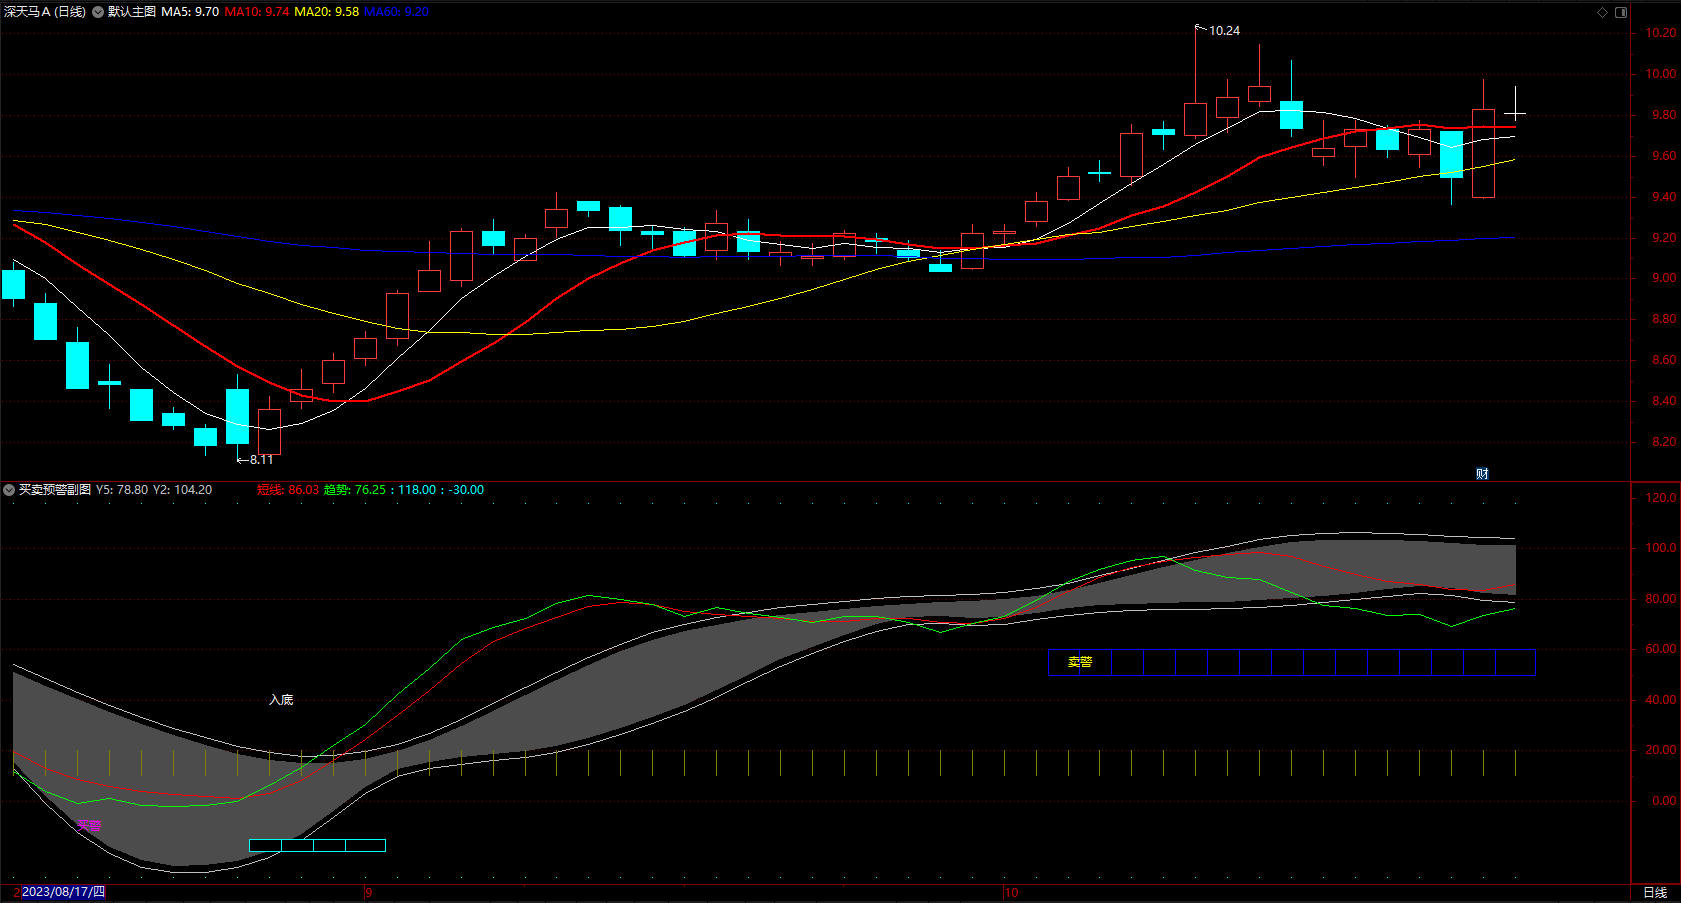Click the 9.00 price axis label

pyautogui.click(x=1664, y=278)
